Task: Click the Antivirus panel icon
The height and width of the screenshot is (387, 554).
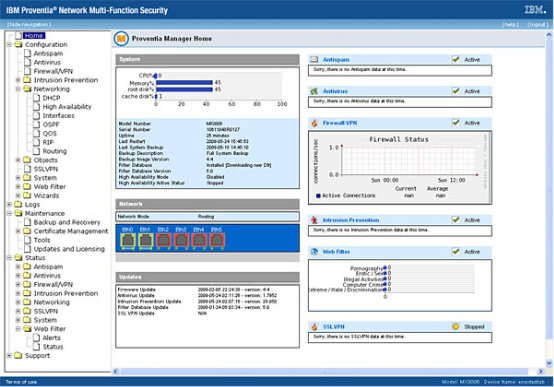Action: [x=314, y=91]
